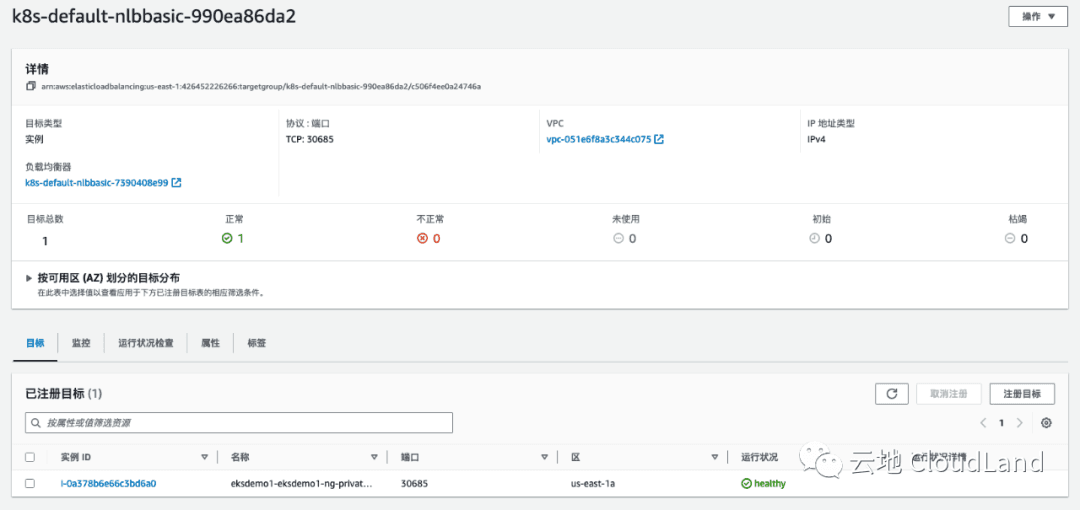Screen dimensions: 1080x510
Task: Open the 操作 actions dropdown
Action: point(1038,17)
